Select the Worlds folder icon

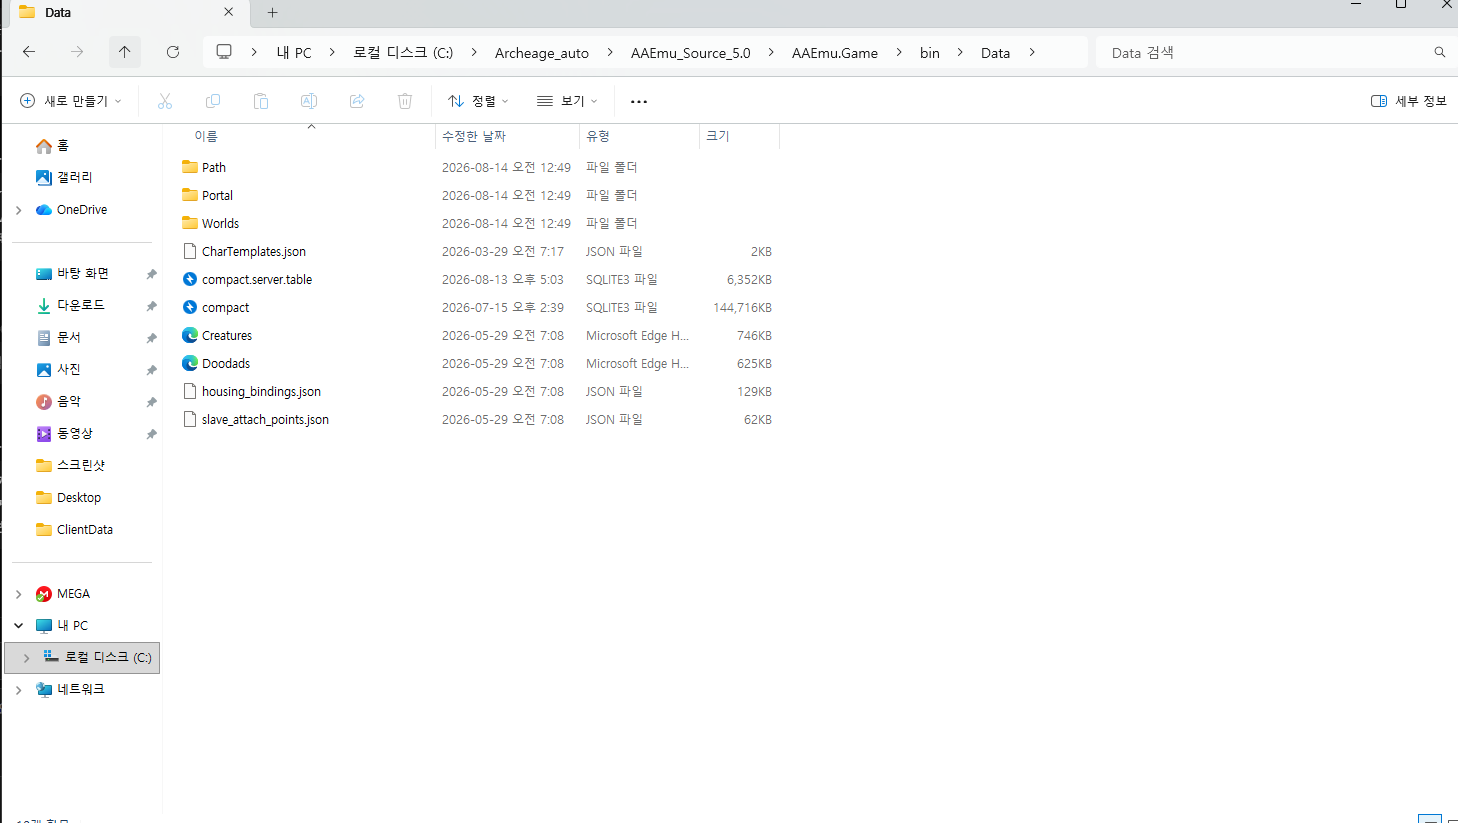coord(190,223)
